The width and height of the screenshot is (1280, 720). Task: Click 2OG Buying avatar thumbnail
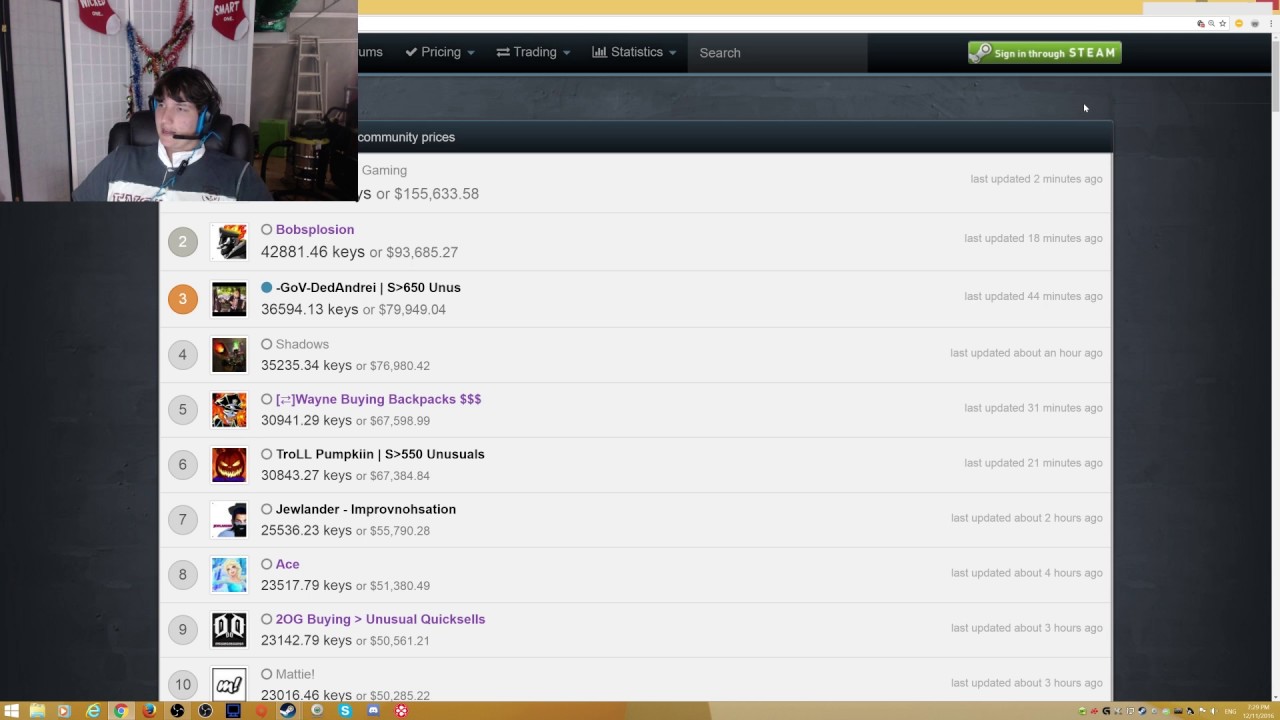pos(229,629)
